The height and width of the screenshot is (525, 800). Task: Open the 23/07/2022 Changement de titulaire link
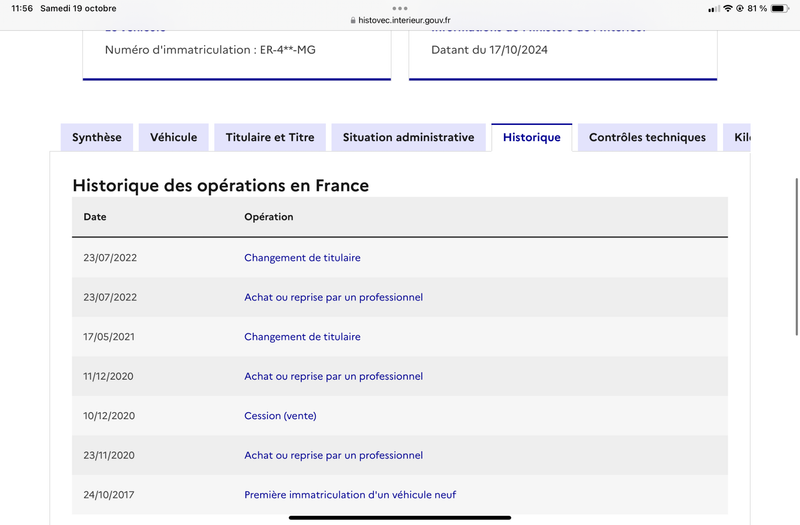coord(302,258)
